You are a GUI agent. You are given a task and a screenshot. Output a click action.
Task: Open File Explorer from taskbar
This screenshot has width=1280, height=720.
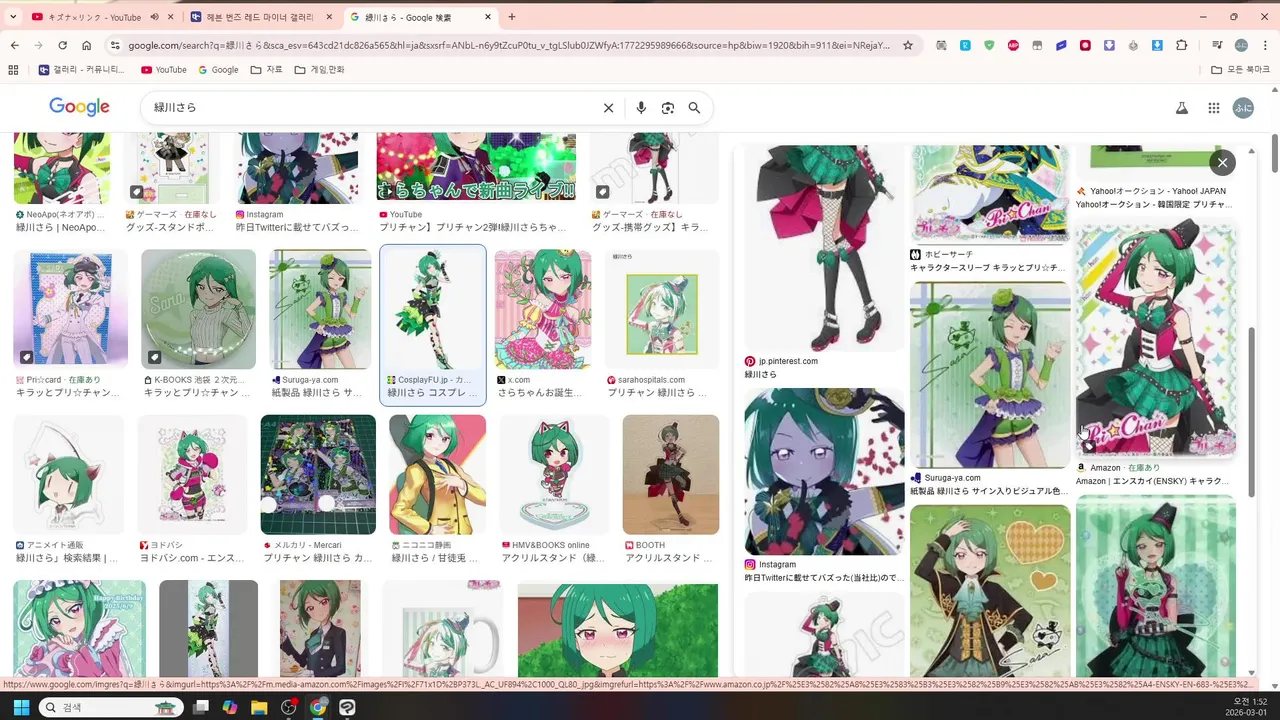(259, 707)
